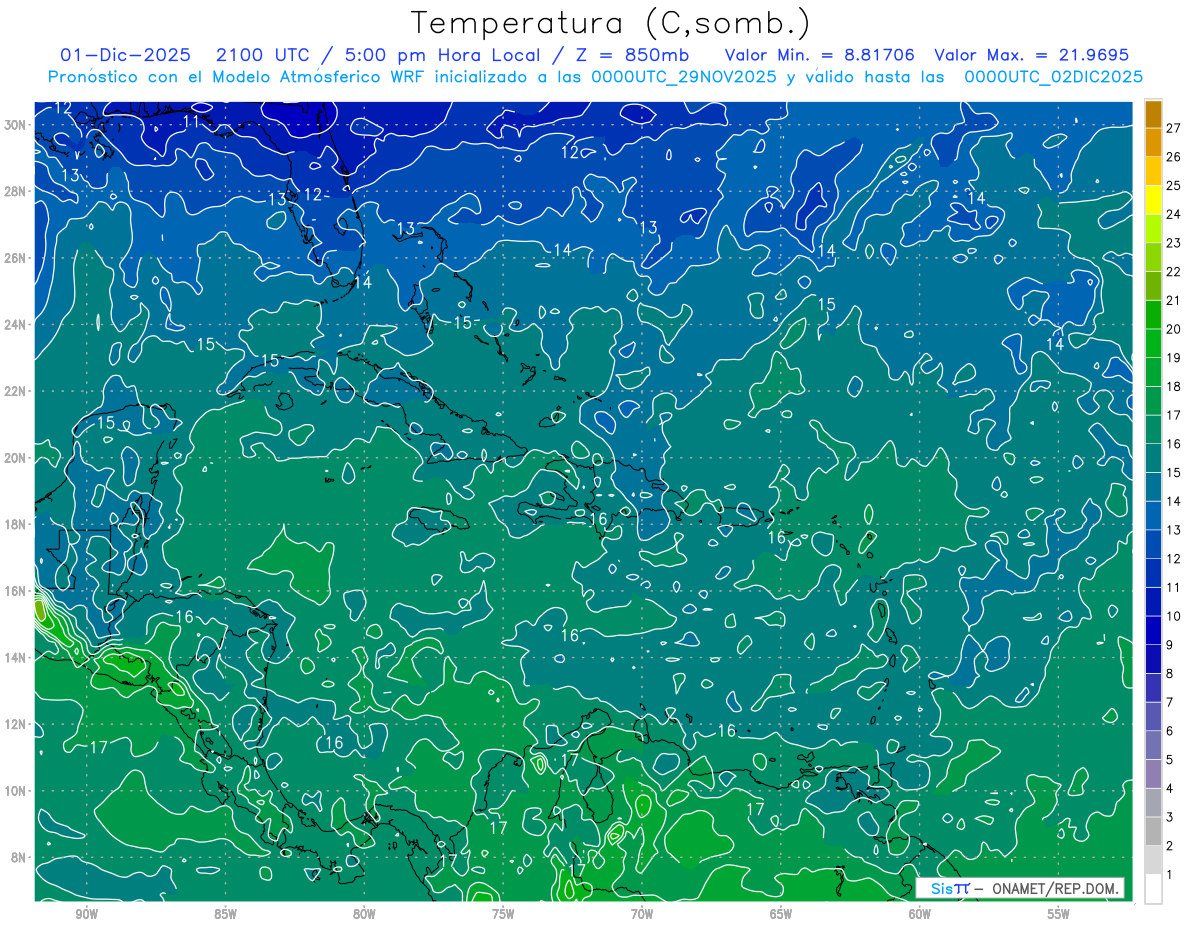Click the '28N' latitude axis label
1200x927 pixels.
[16, 191]
